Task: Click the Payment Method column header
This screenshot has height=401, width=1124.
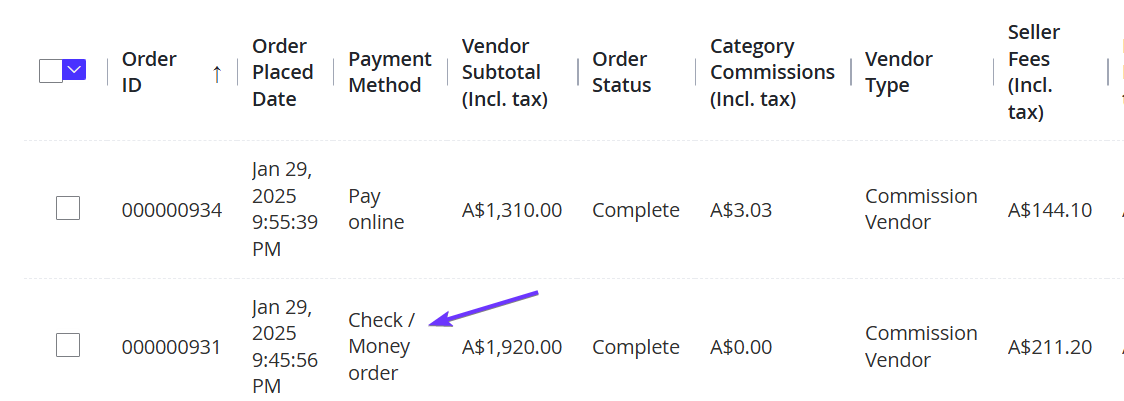Action: [390, 72]
